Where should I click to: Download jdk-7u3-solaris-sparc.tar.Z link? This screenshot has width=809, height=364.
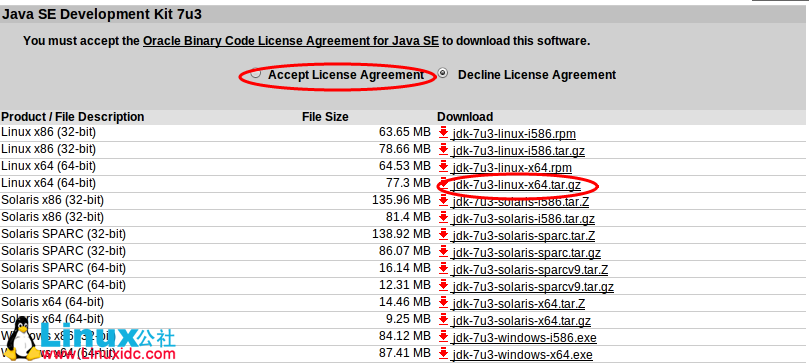pos(524,236)
